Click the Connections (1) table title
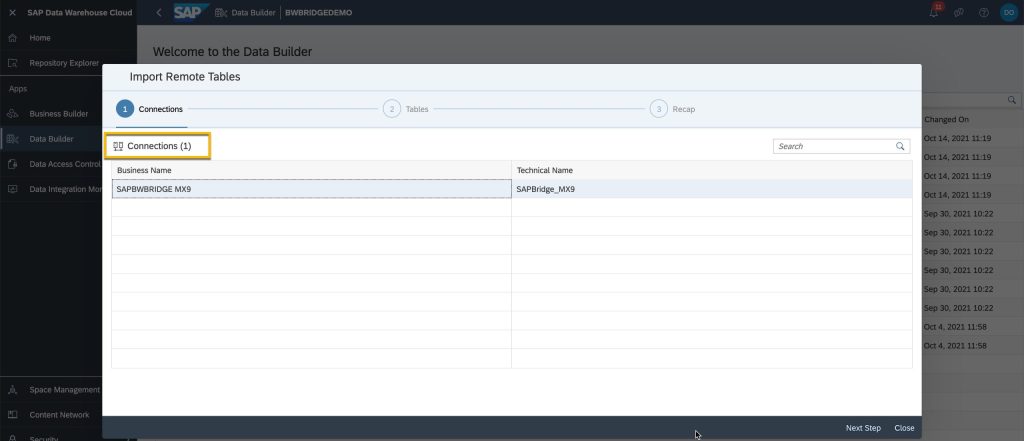This screenshot has height=441, width=1024. pos(158,146)
